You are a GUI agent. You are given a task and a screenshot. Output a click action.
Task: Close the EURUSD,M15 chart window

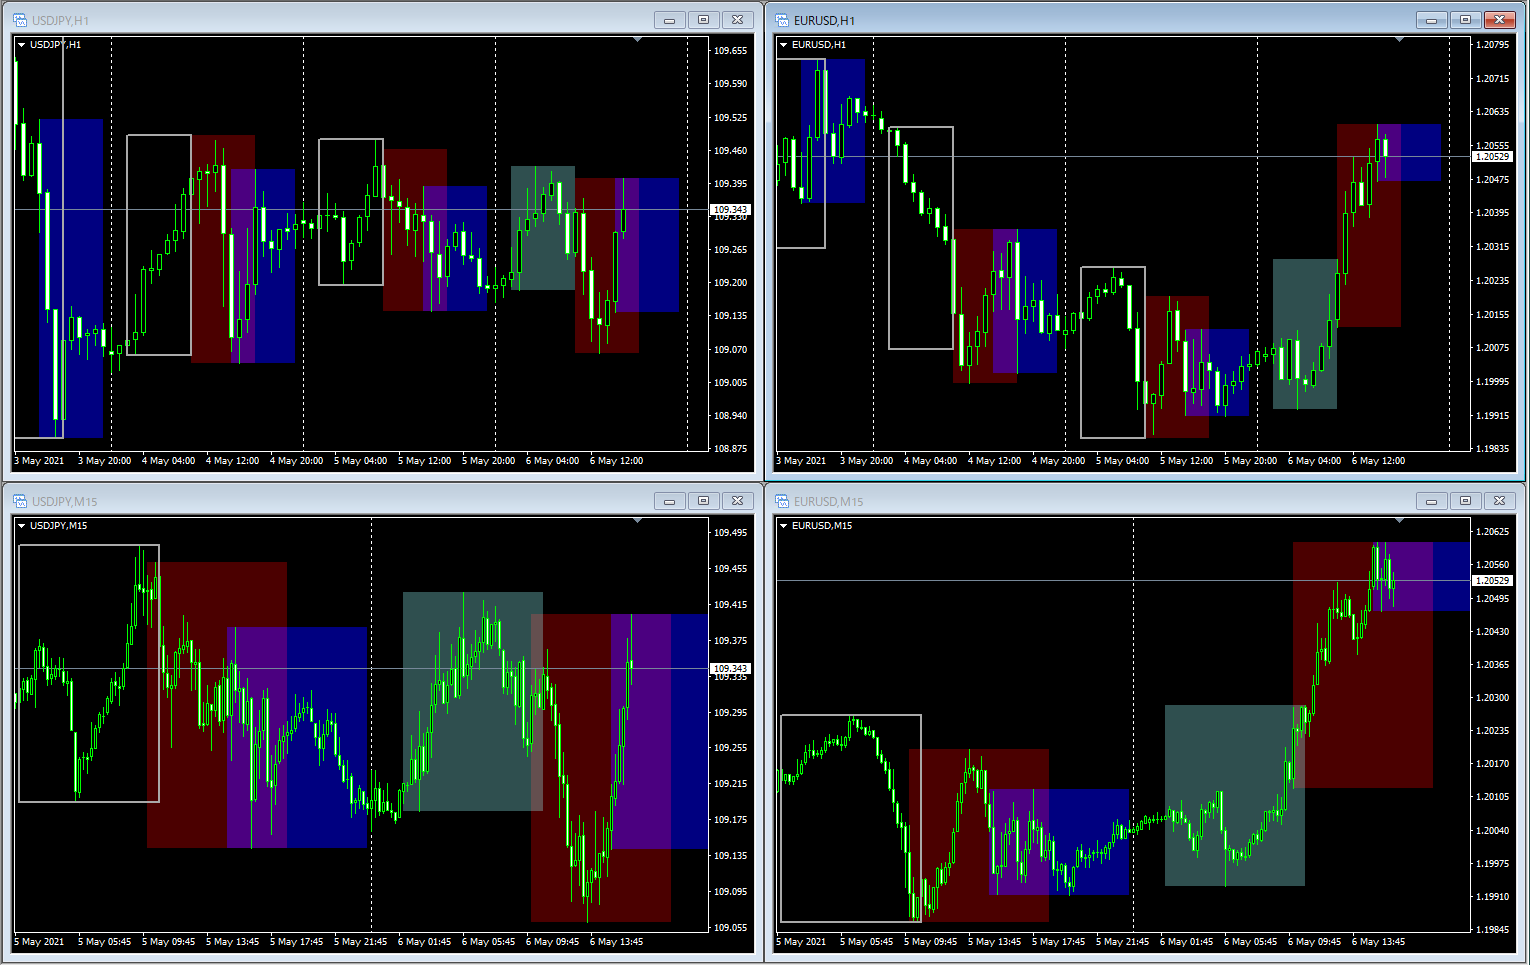[1499, 501]
